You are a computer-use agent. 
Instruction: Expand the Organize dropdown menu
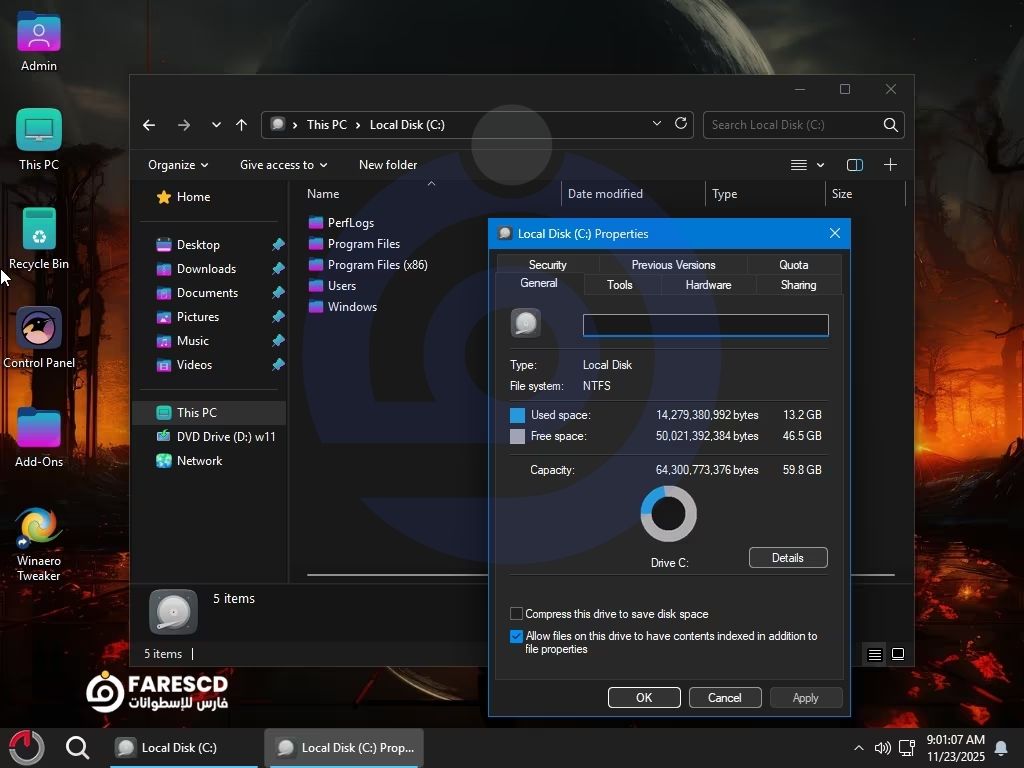click(x=178, y=165)
